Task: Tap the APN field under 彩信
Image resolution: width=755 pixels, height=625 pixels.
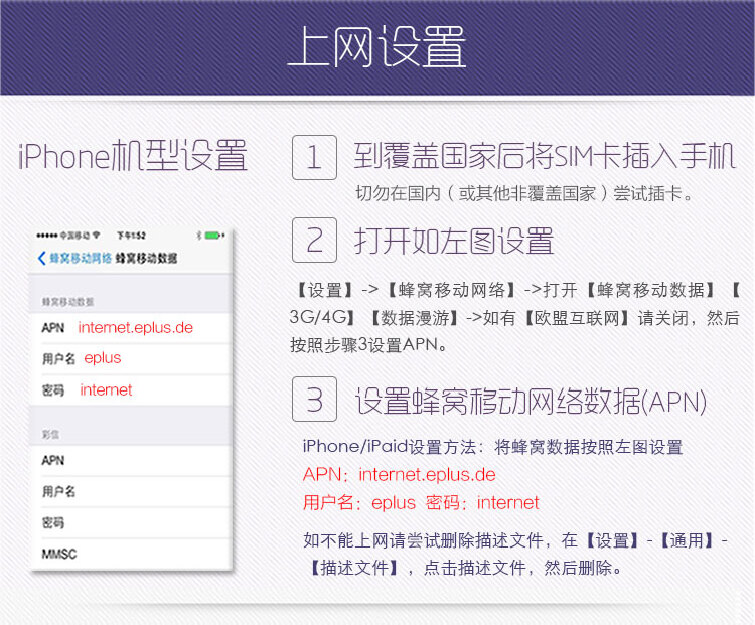Action: tap(135, 461)
